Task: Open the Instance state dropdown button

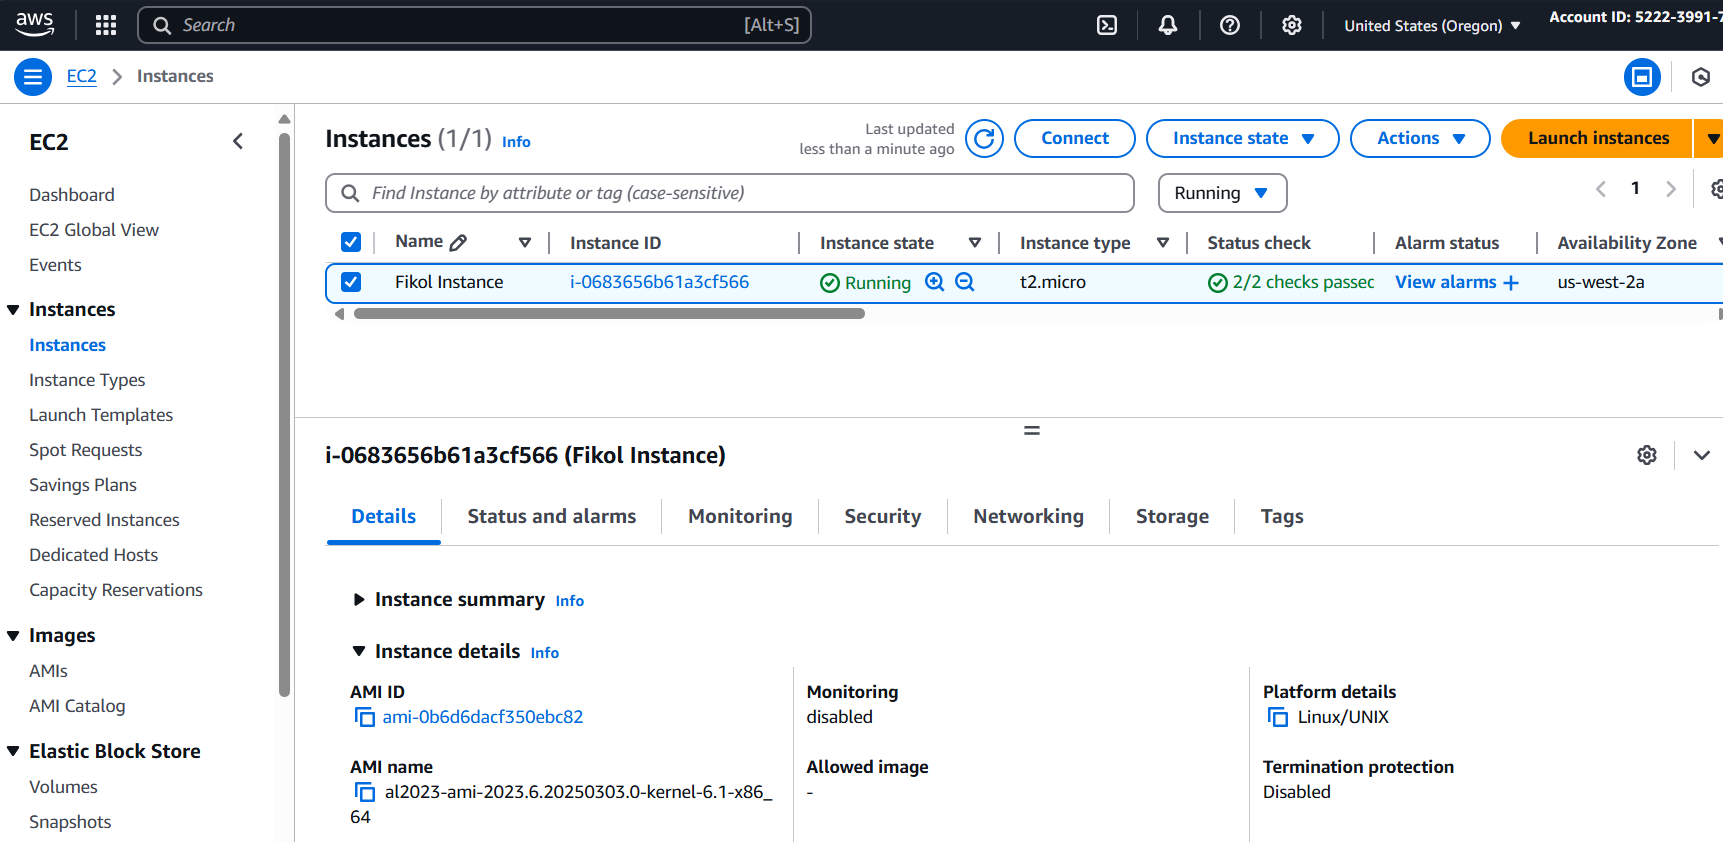Action: coord(1242,138)
